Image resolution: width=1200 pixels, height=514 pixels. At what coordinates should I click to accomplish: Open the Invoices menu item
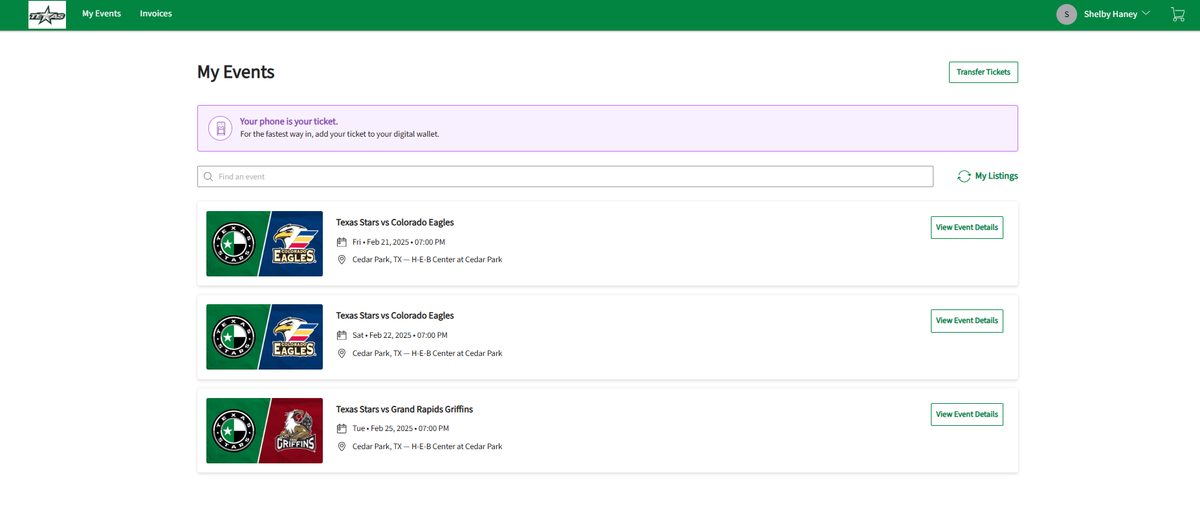(x=156, y=14)
